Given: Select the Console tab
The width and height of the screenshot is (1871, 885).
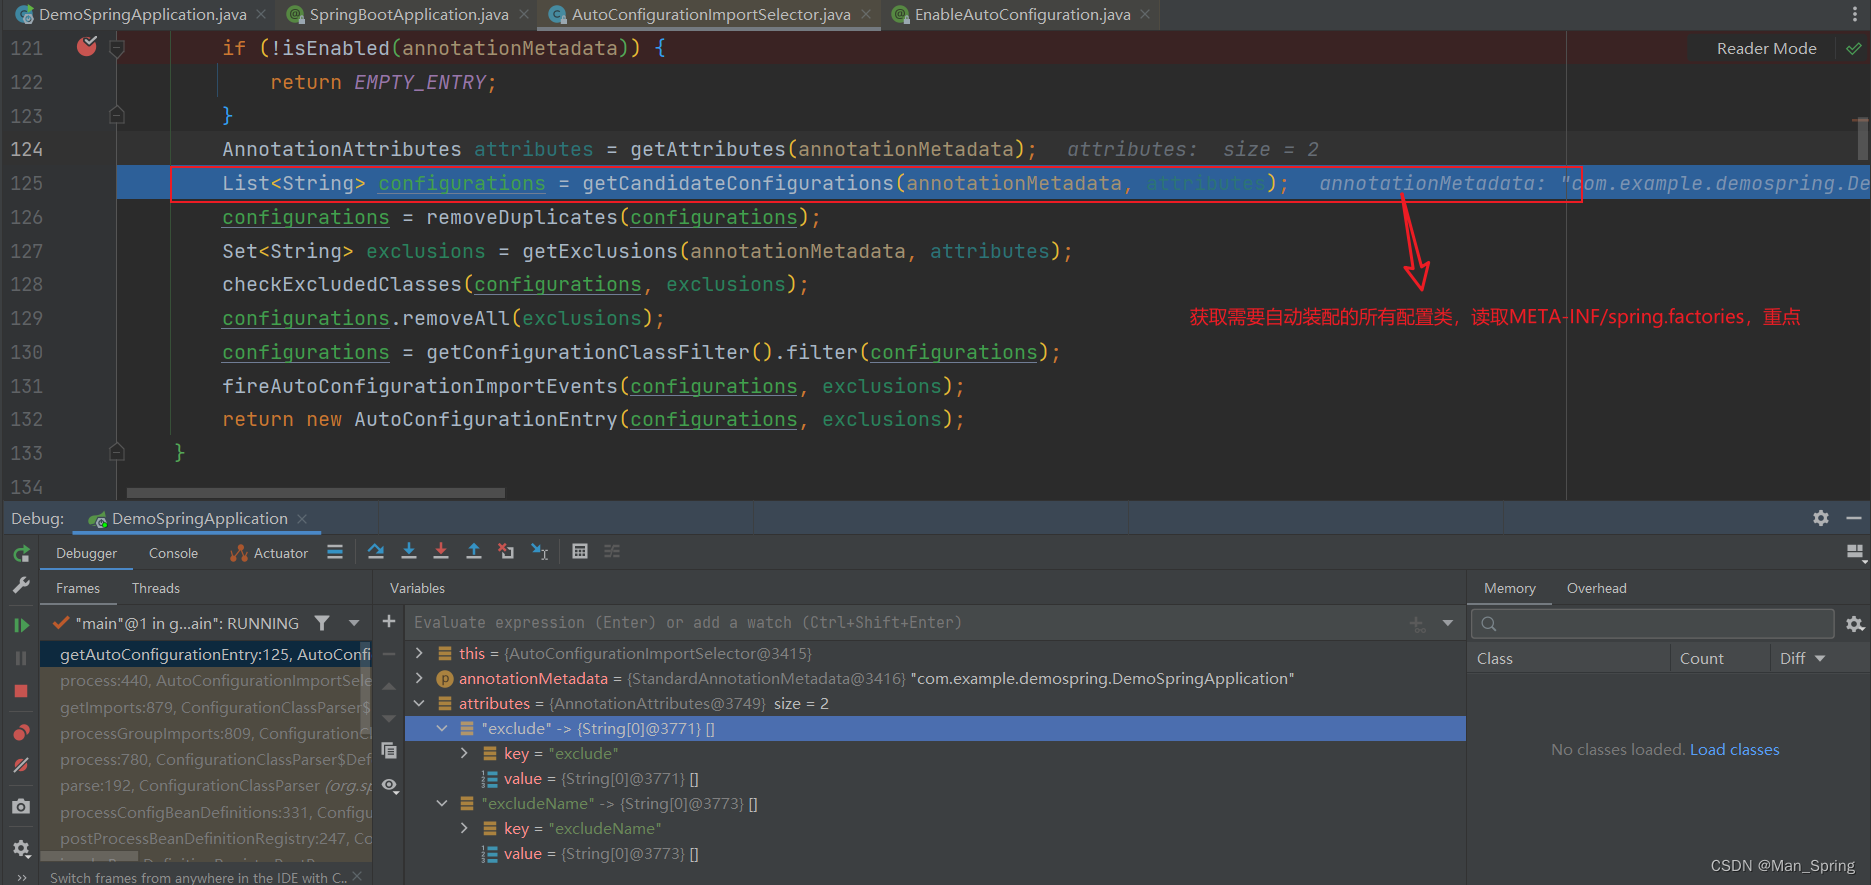Looking at the screenshot, I should tap(173, 553).
